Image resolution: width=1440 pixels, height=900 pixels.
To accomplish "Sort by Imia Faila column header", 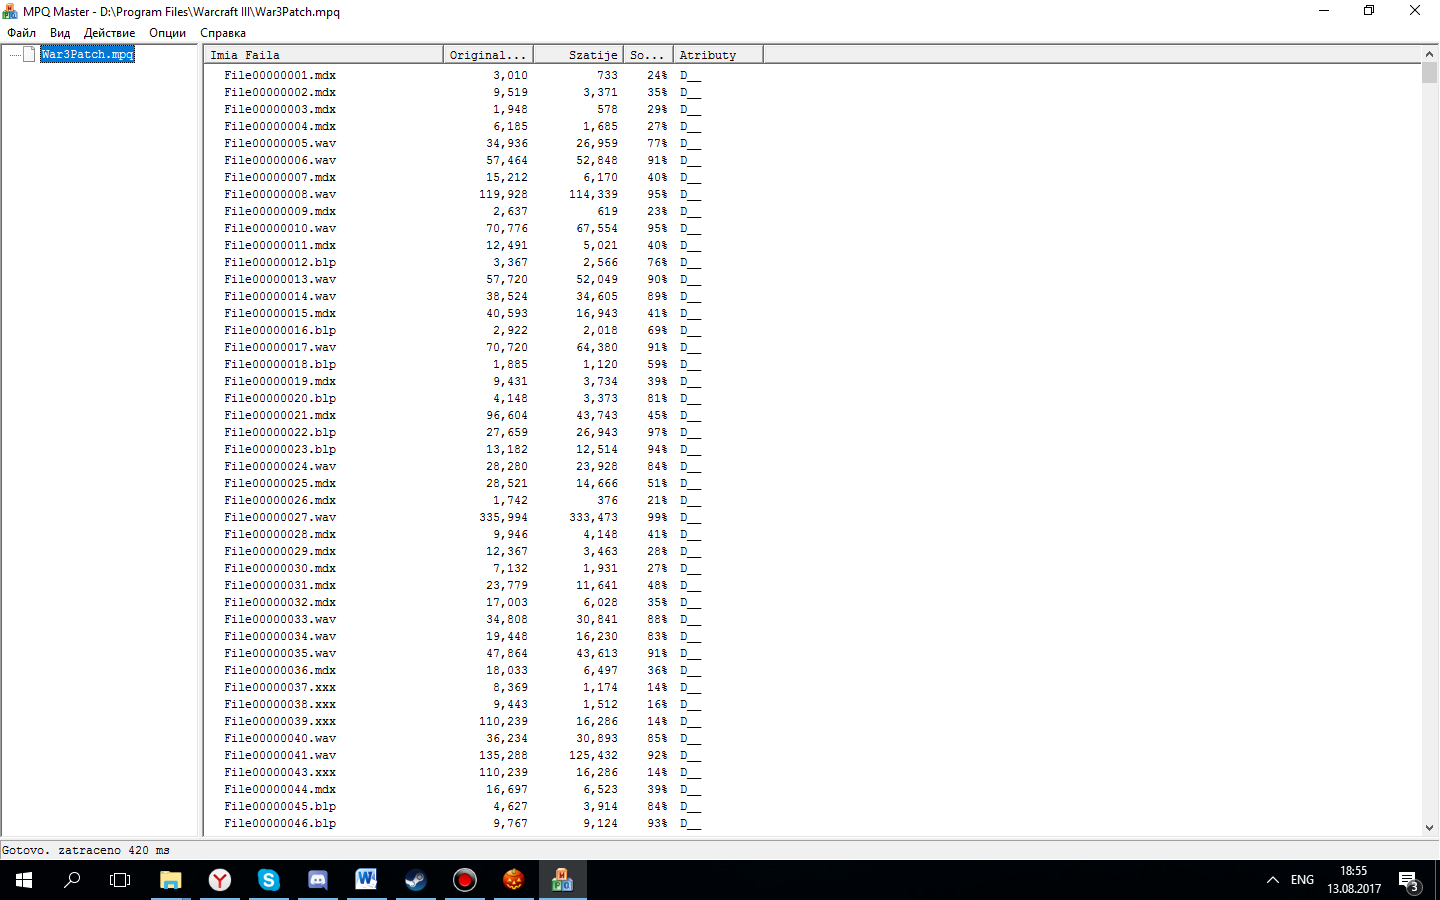I will click(x=323, y=55).
